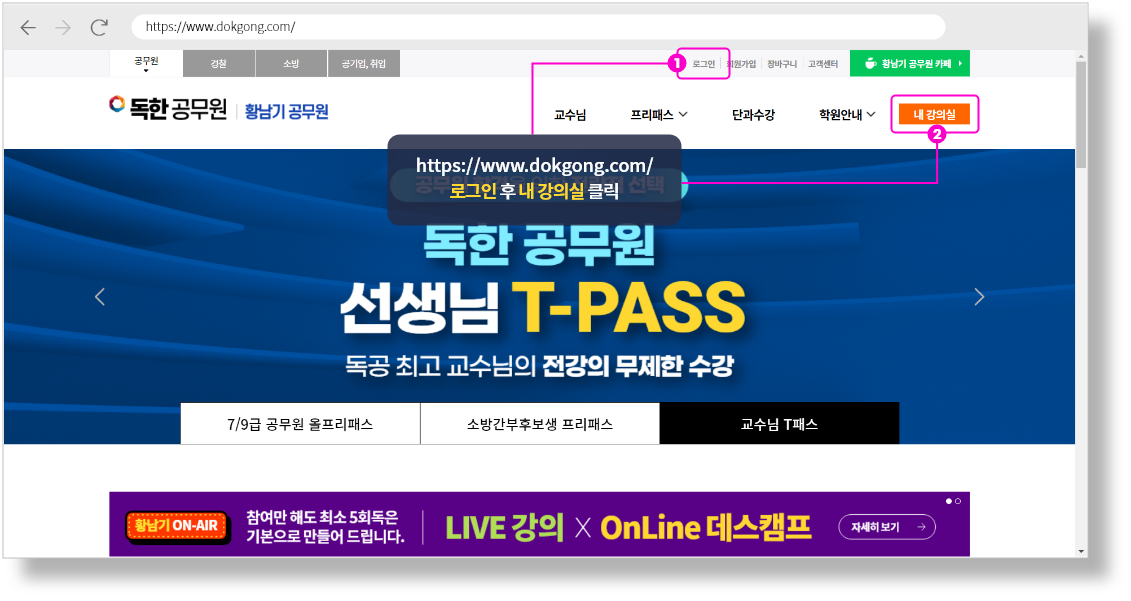This screenshot has width=1131, height=601.
Task: Expand the 프리패스 dropdown menu
Action: (659, 115)
